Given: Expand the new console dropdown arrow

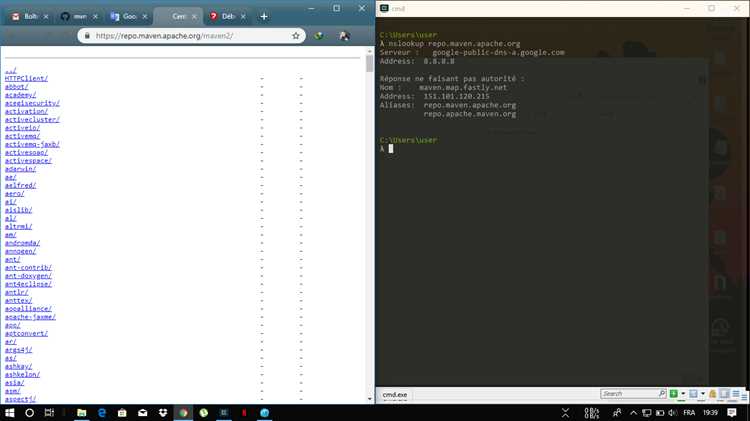Looking at the screenshot, I should coord(683,394).
